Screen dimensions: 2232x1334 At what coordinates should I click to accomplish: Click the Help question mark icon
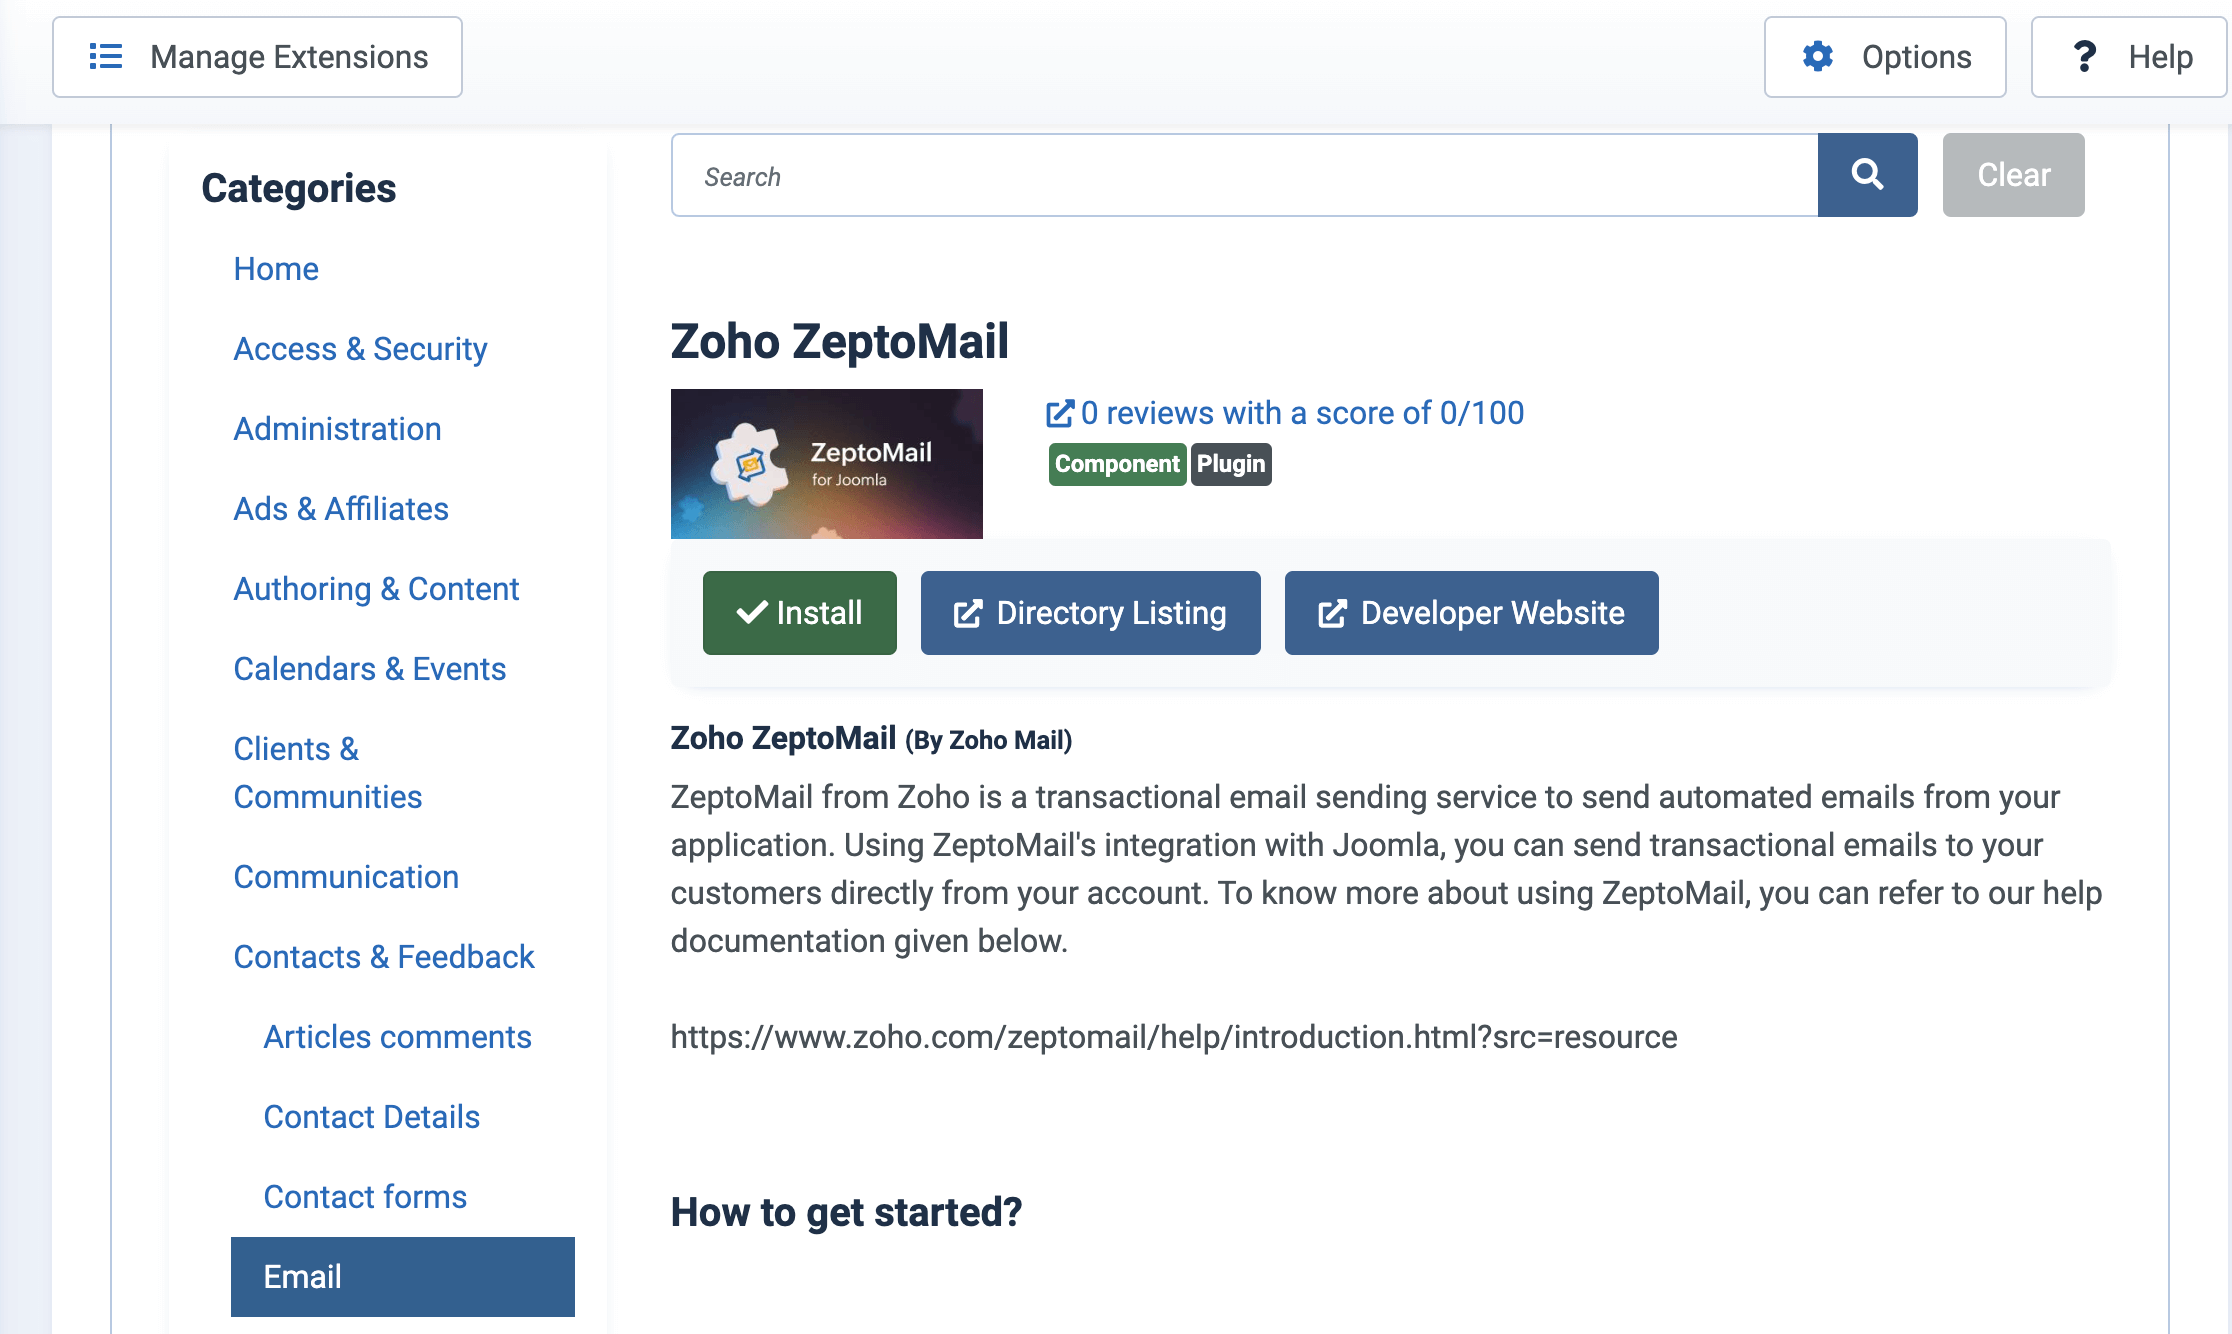[x=2084, y=57]
